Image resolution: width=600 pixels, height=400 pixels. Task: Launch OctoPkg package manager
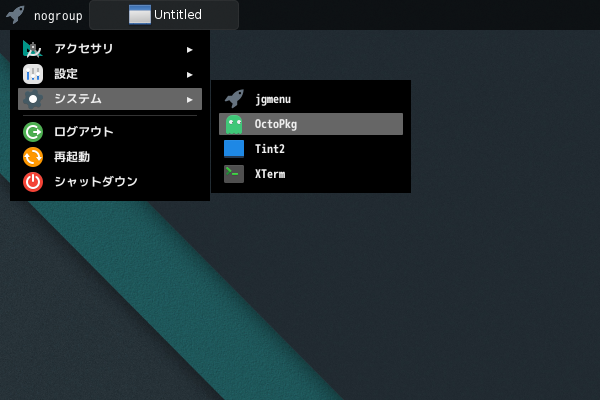(x=311, y=124)
